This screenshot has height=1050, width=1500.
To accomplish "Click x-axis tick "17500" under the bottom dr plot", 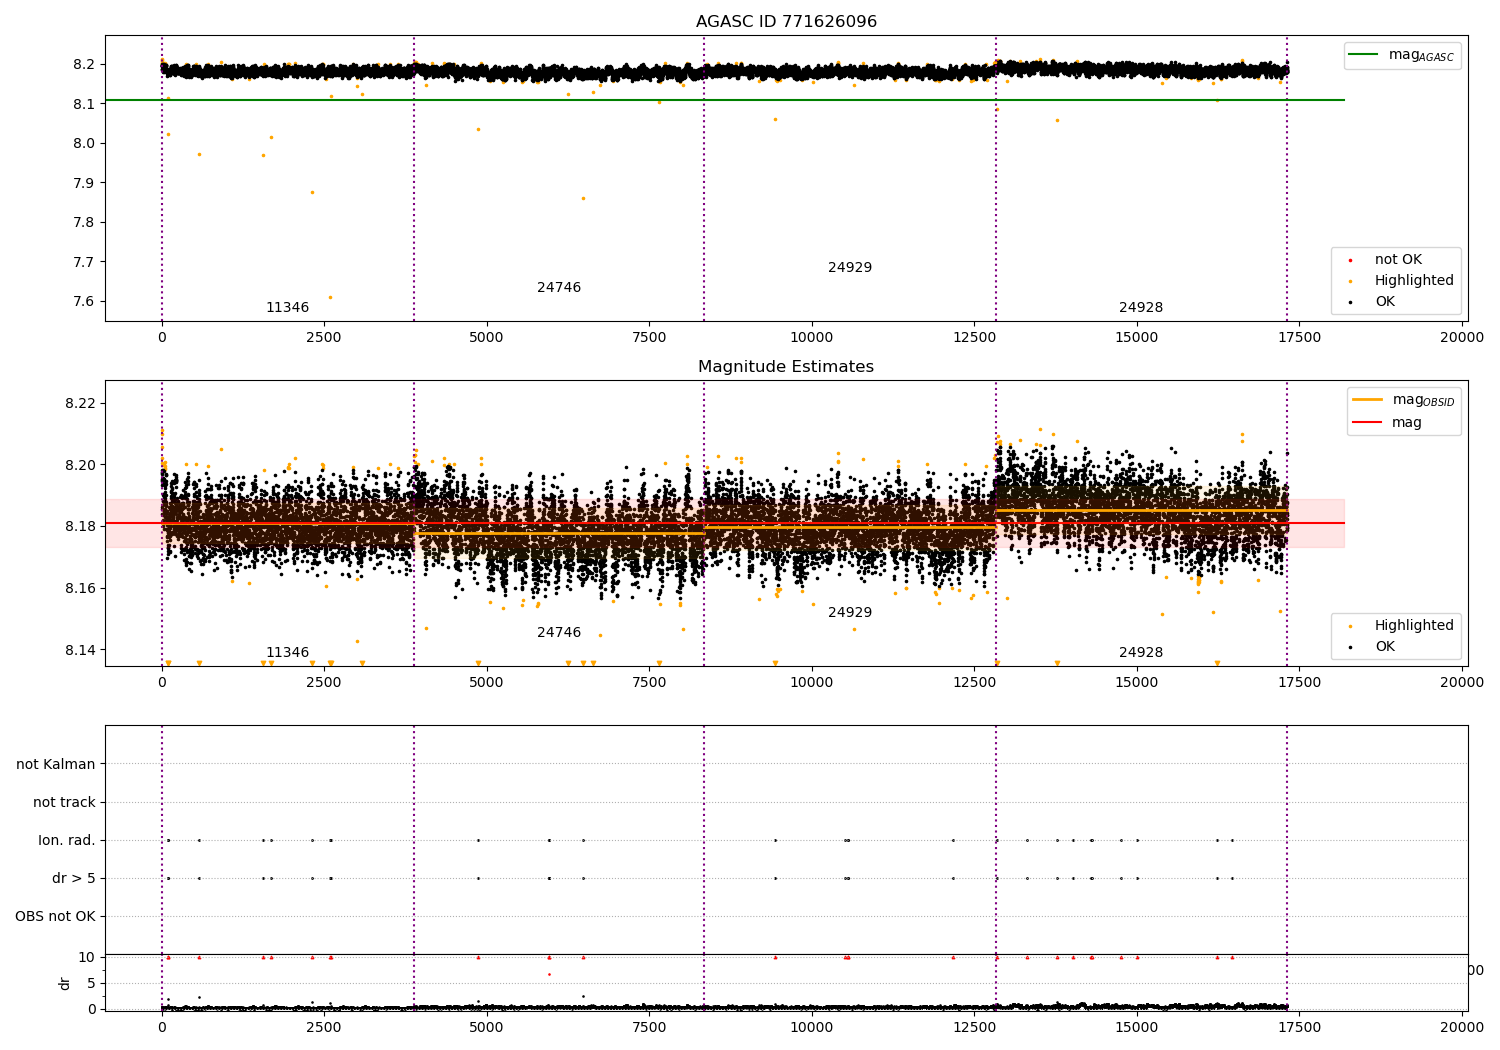I will tap(1299, 1026).
